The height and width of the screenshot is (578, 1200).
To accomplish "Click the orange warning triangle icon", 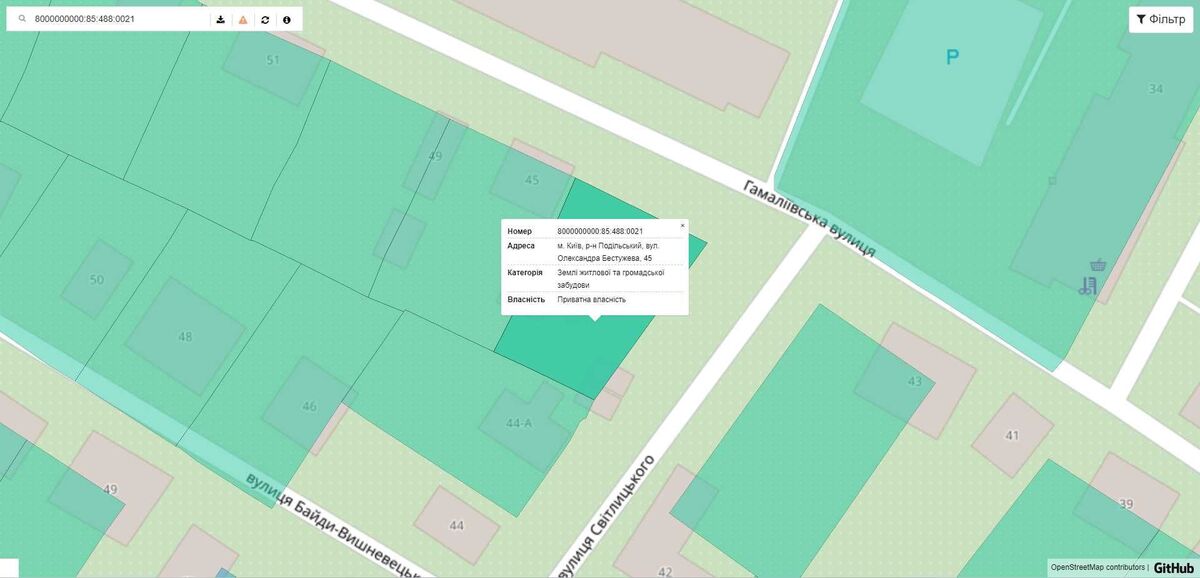I will tap(243, 19).
